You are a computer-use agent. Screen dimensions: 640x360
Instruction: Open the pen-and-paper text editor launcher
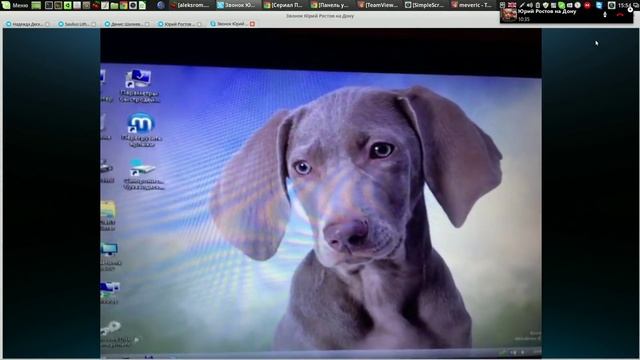[x=105, y=5]
